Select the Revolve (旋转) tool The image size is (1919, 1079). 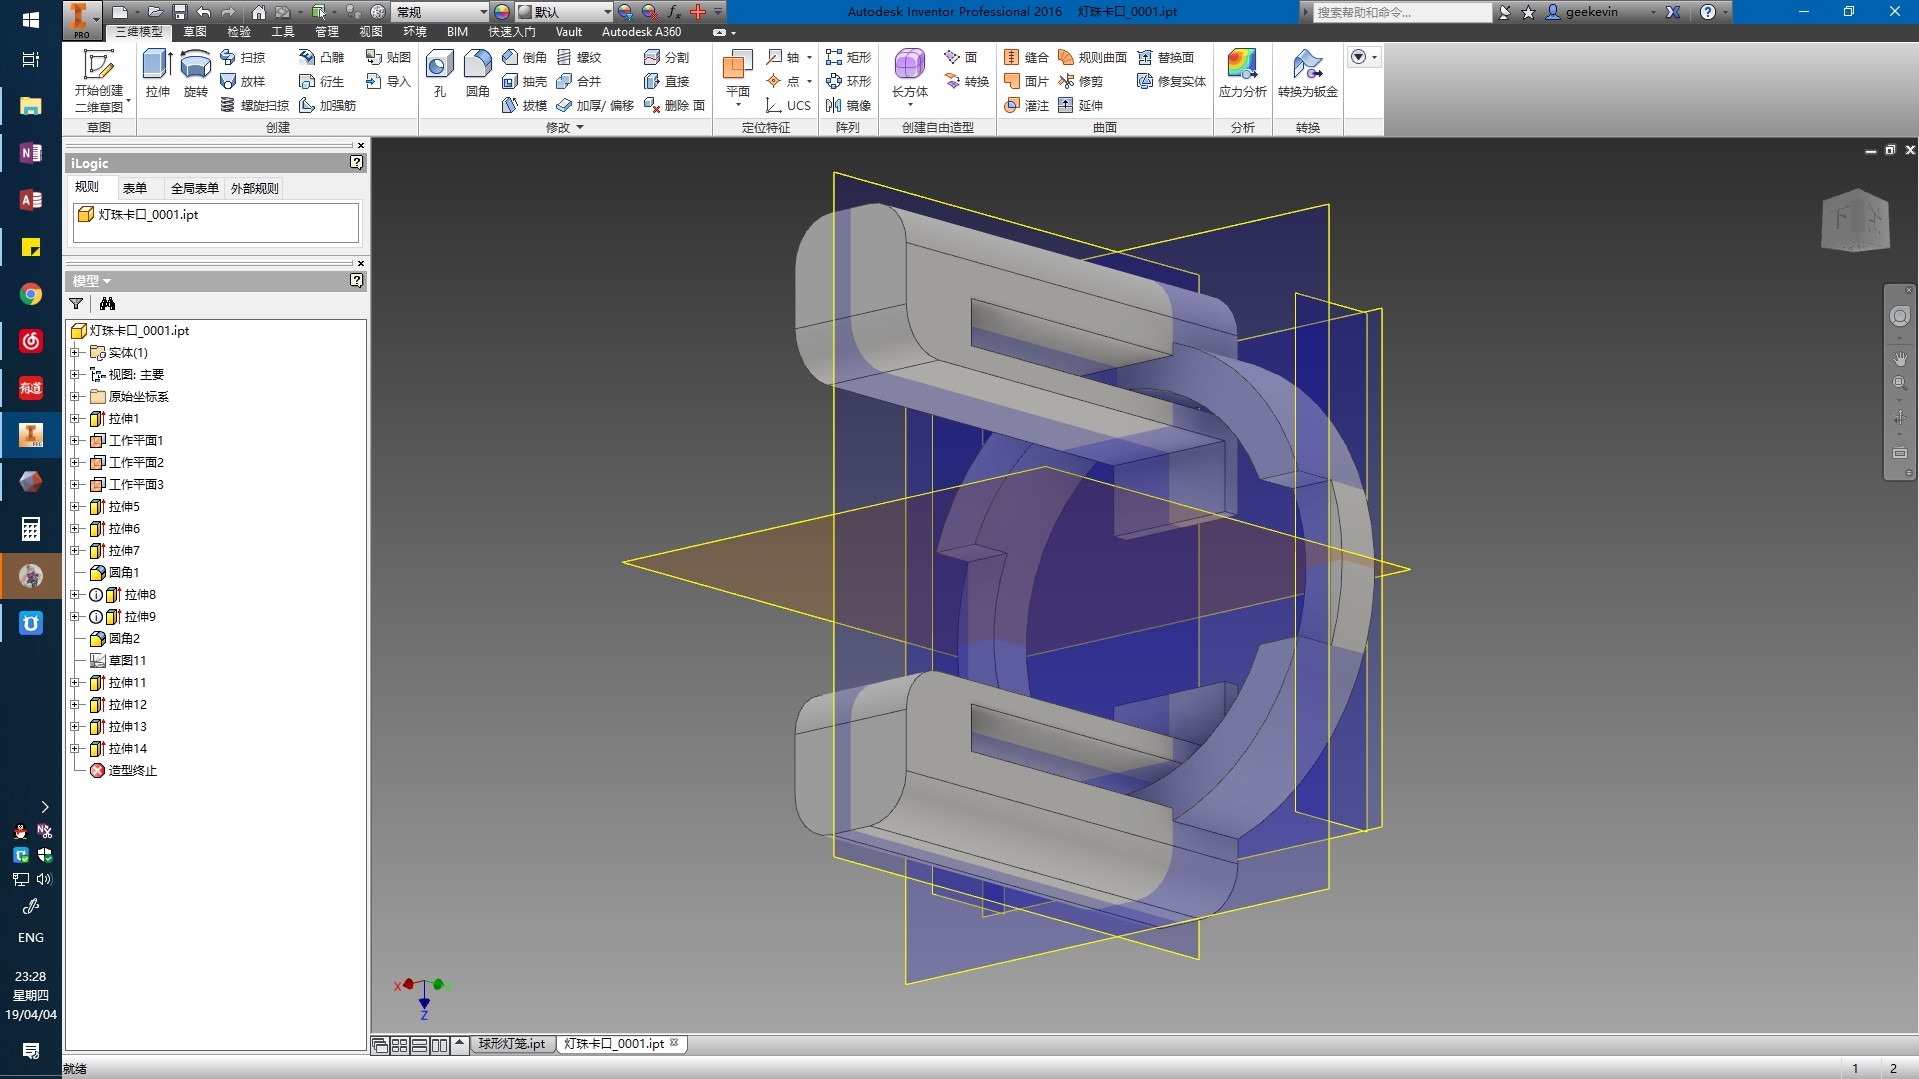pos(195,66)
